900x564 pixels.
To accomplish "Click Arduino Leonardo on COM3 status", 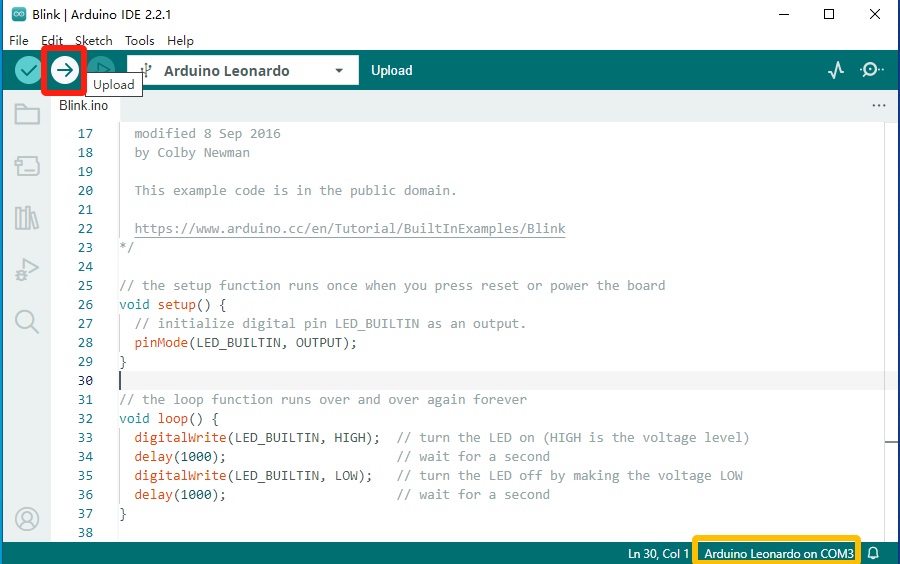I will click(778, 553).
